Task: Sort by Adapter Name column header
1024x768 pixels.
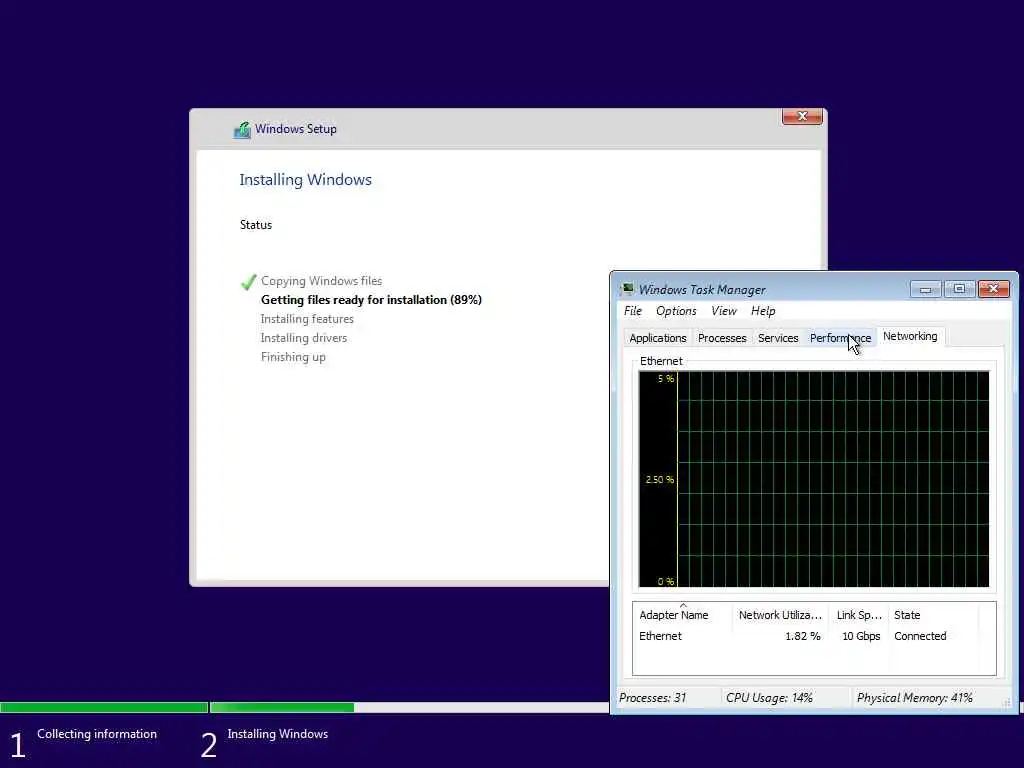Action: click(x=682, y=615)
